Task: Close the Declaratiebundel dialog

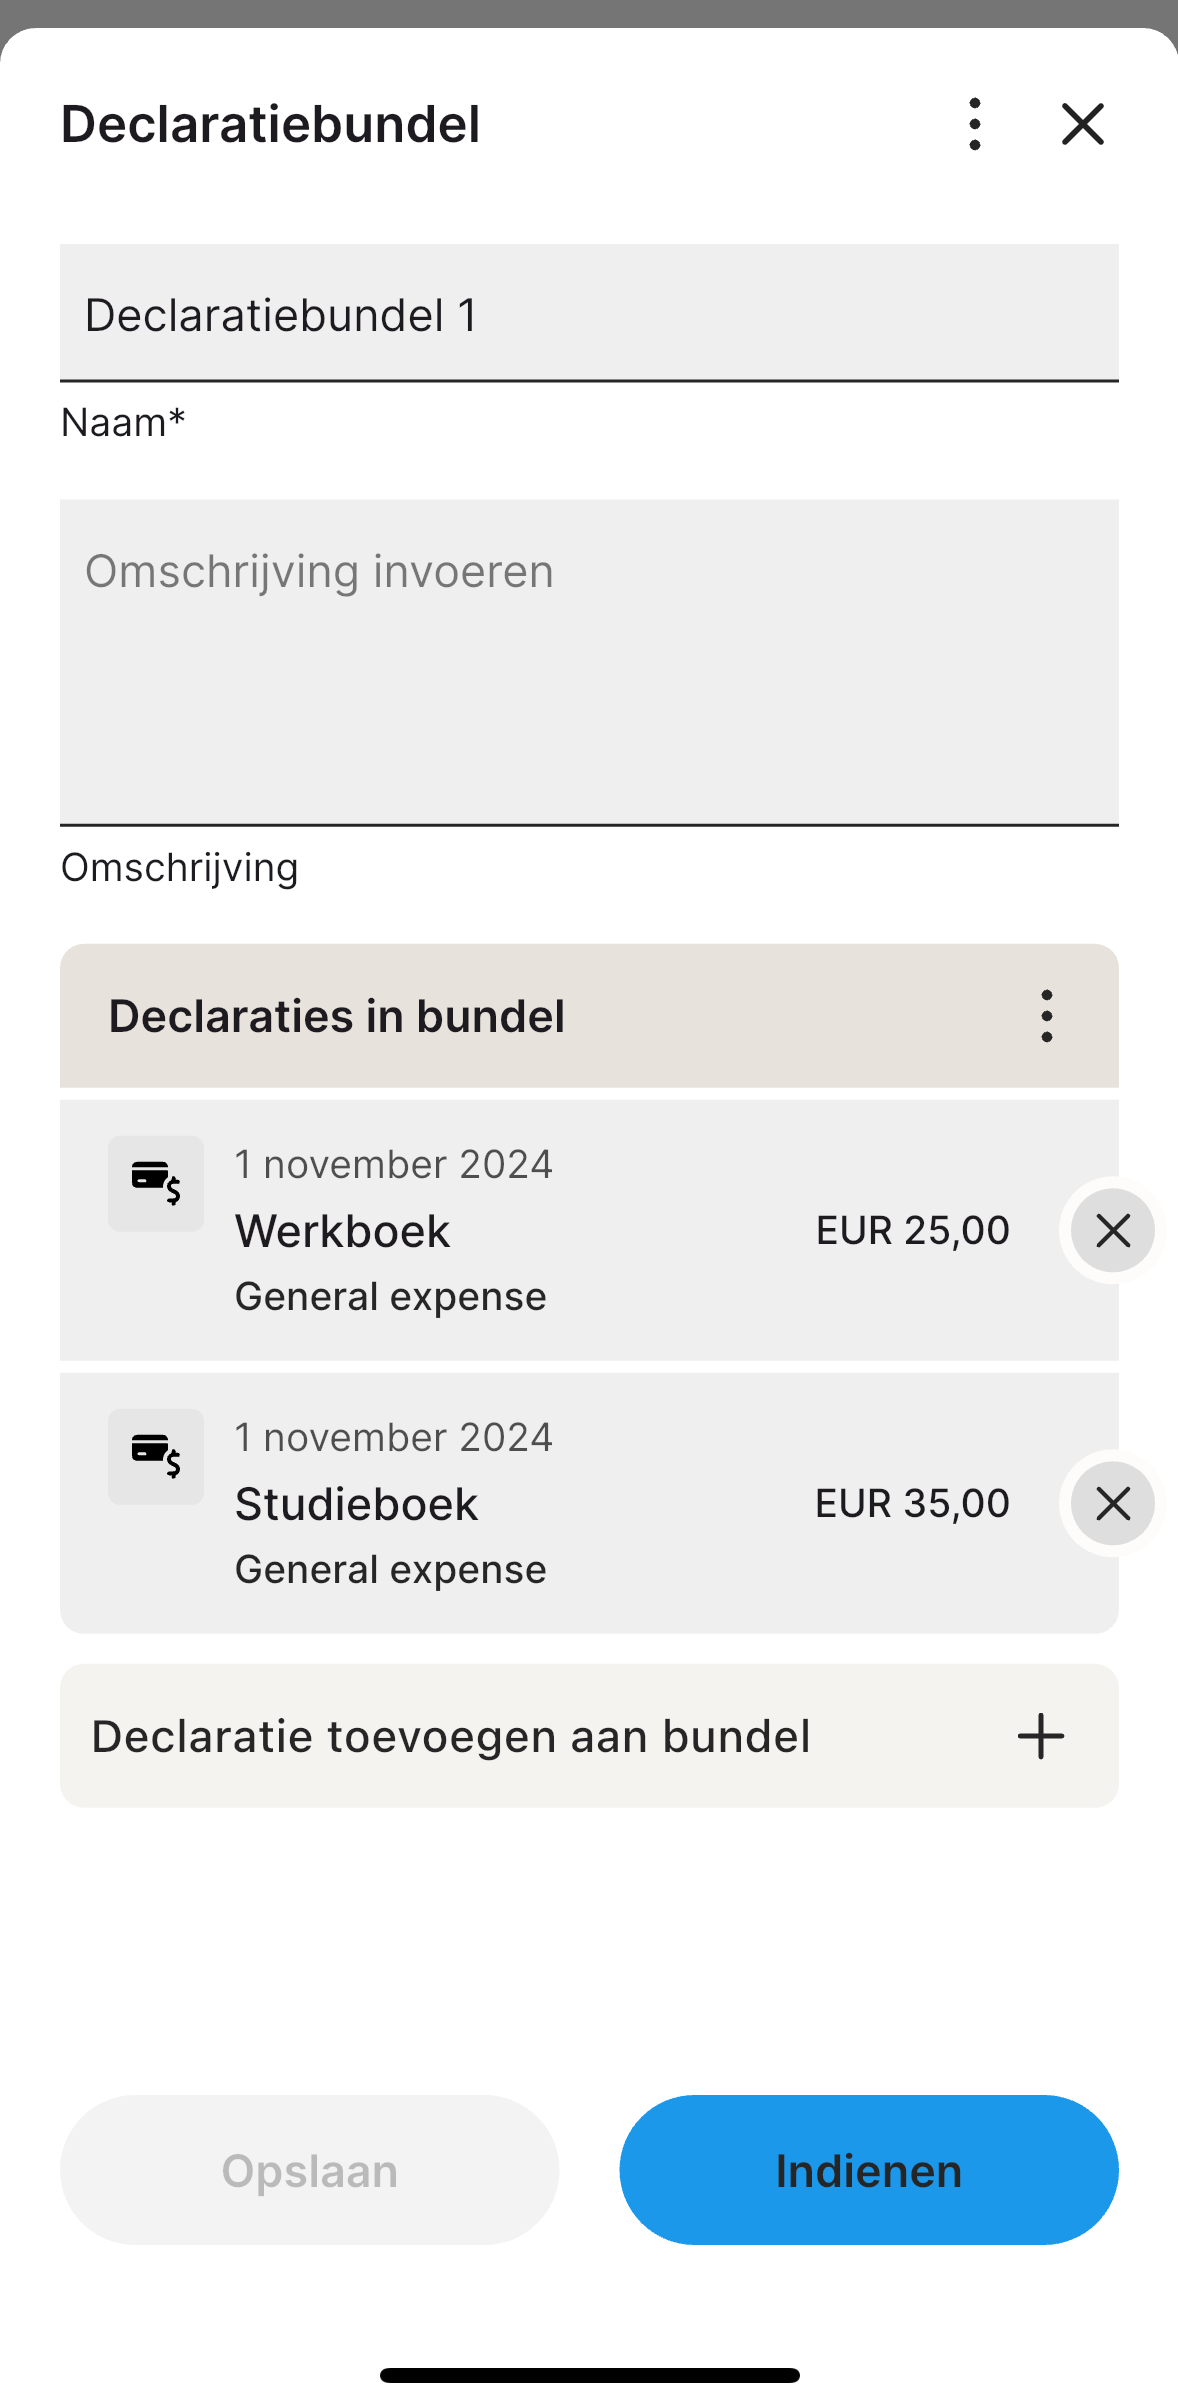Action: [1082, 124]
